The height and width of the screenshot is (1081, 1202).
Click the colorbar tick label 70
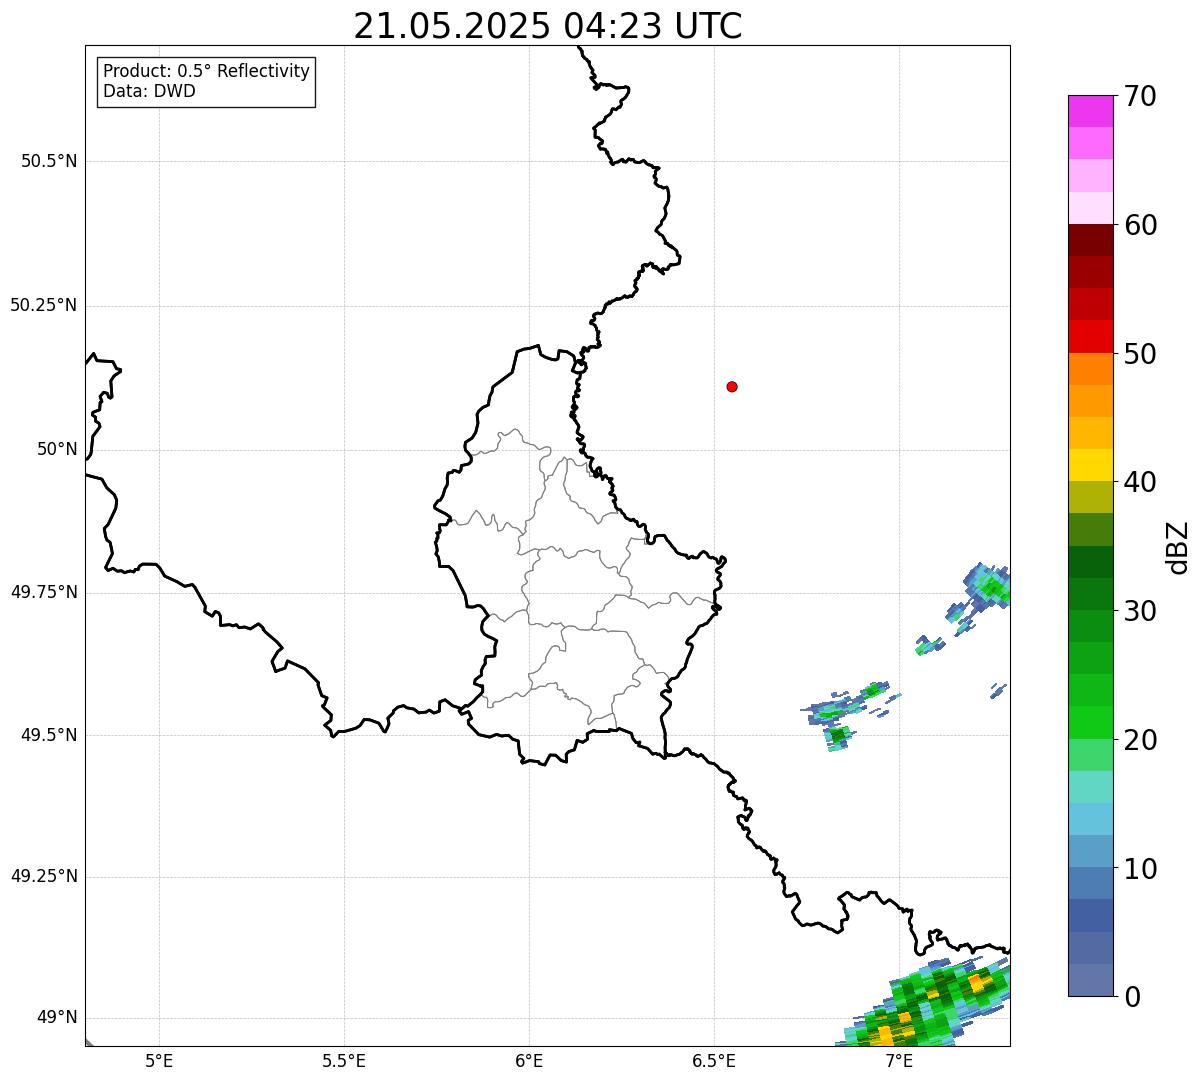tap(1140, 96)
